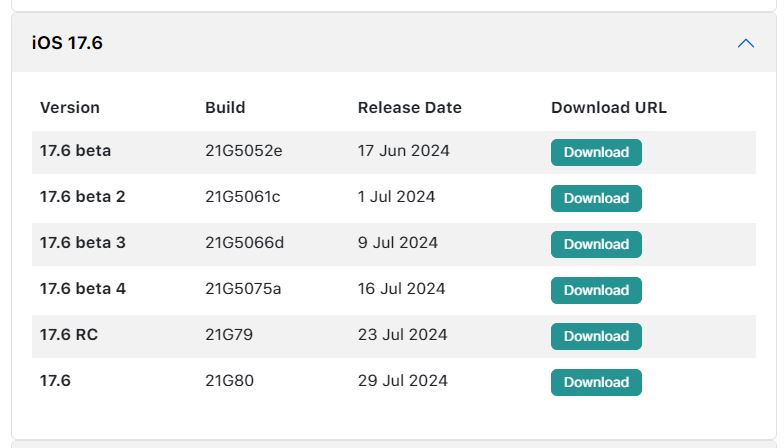Download the 17.6 RC build
Screen dimensions: 784x448
coord(596,336)
